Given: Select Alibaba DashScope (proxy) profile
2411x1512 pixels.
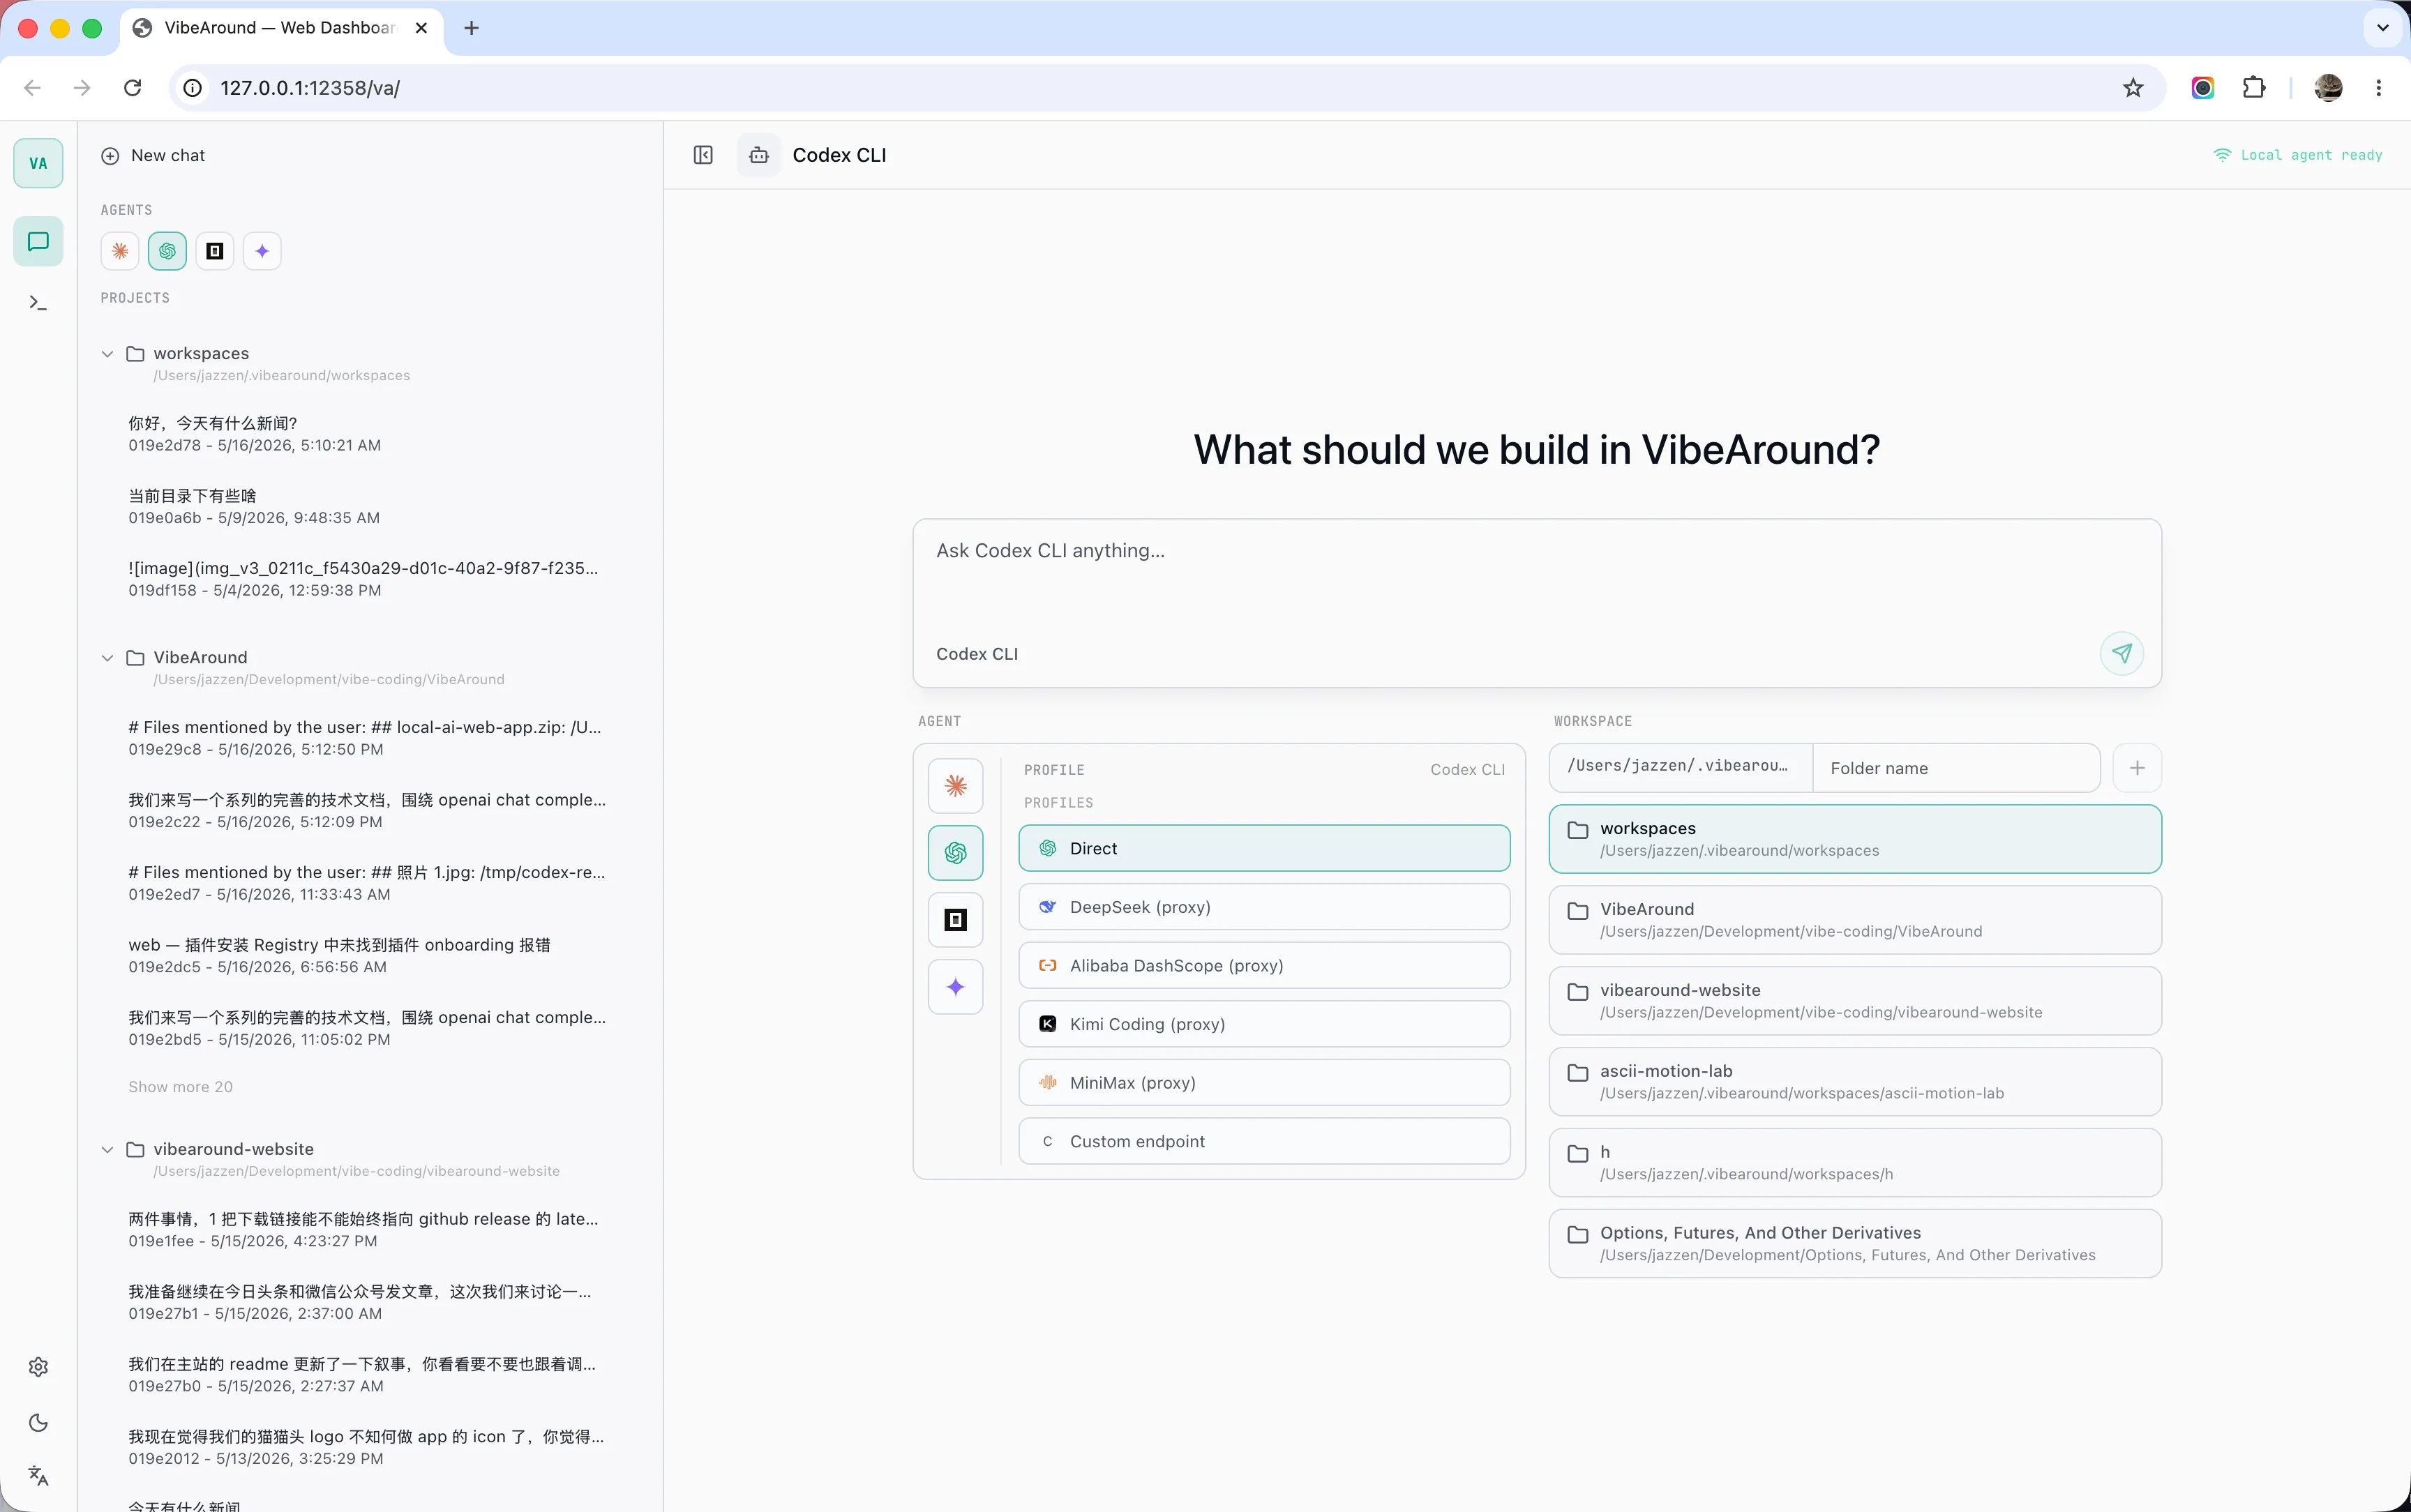Looking at the screenshot, I should click(x=1264, y=965).
